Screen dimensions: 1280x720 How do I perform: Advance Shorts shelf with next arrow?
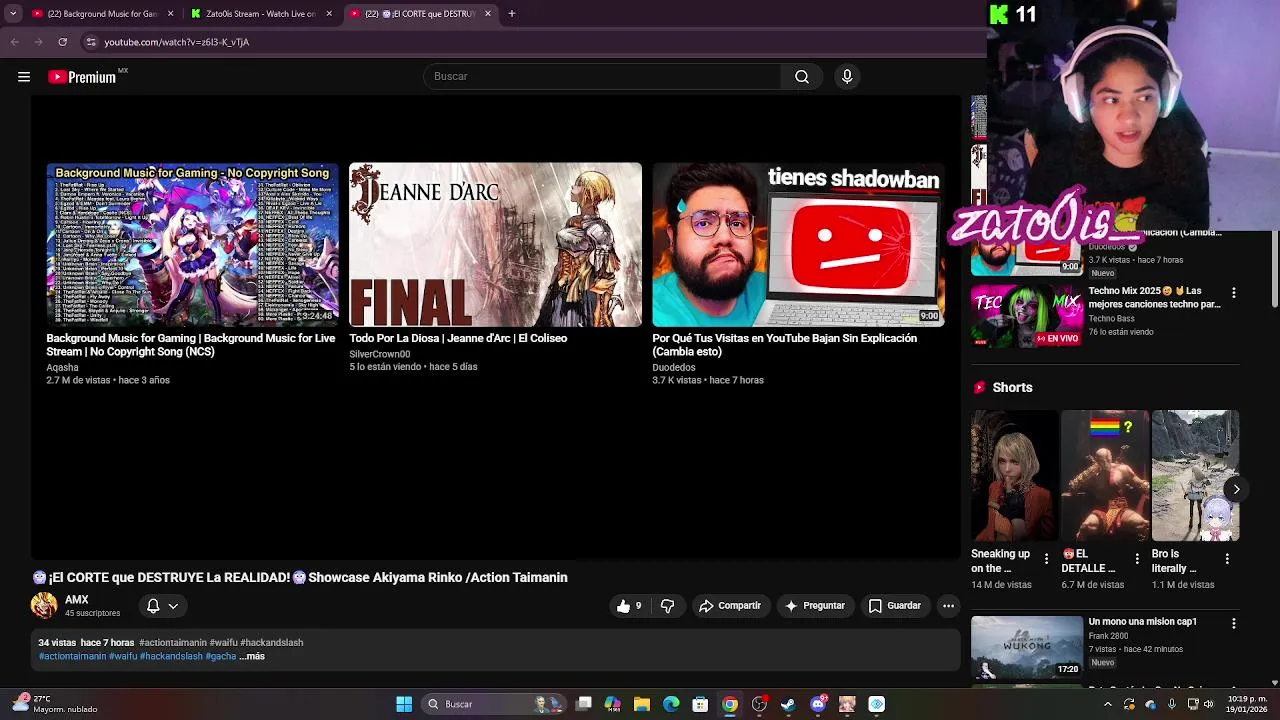(x=1236, y=489)
